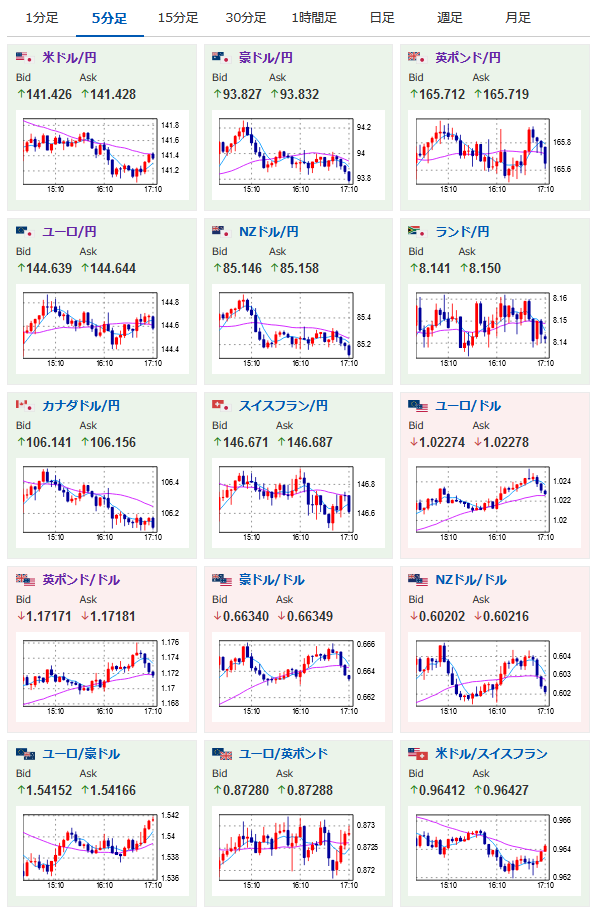The image size is (597, 909).
Task: Select the 15分足 timeframe tab
Action: [178, 18]
